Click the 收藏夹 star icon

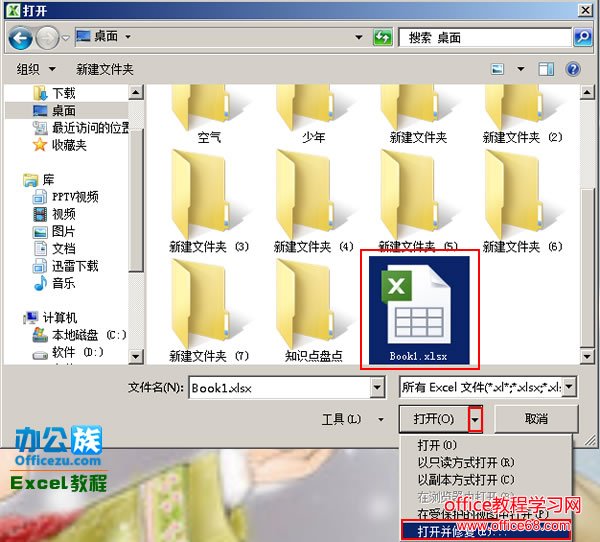pyautogui.click(x=40, y=145)
